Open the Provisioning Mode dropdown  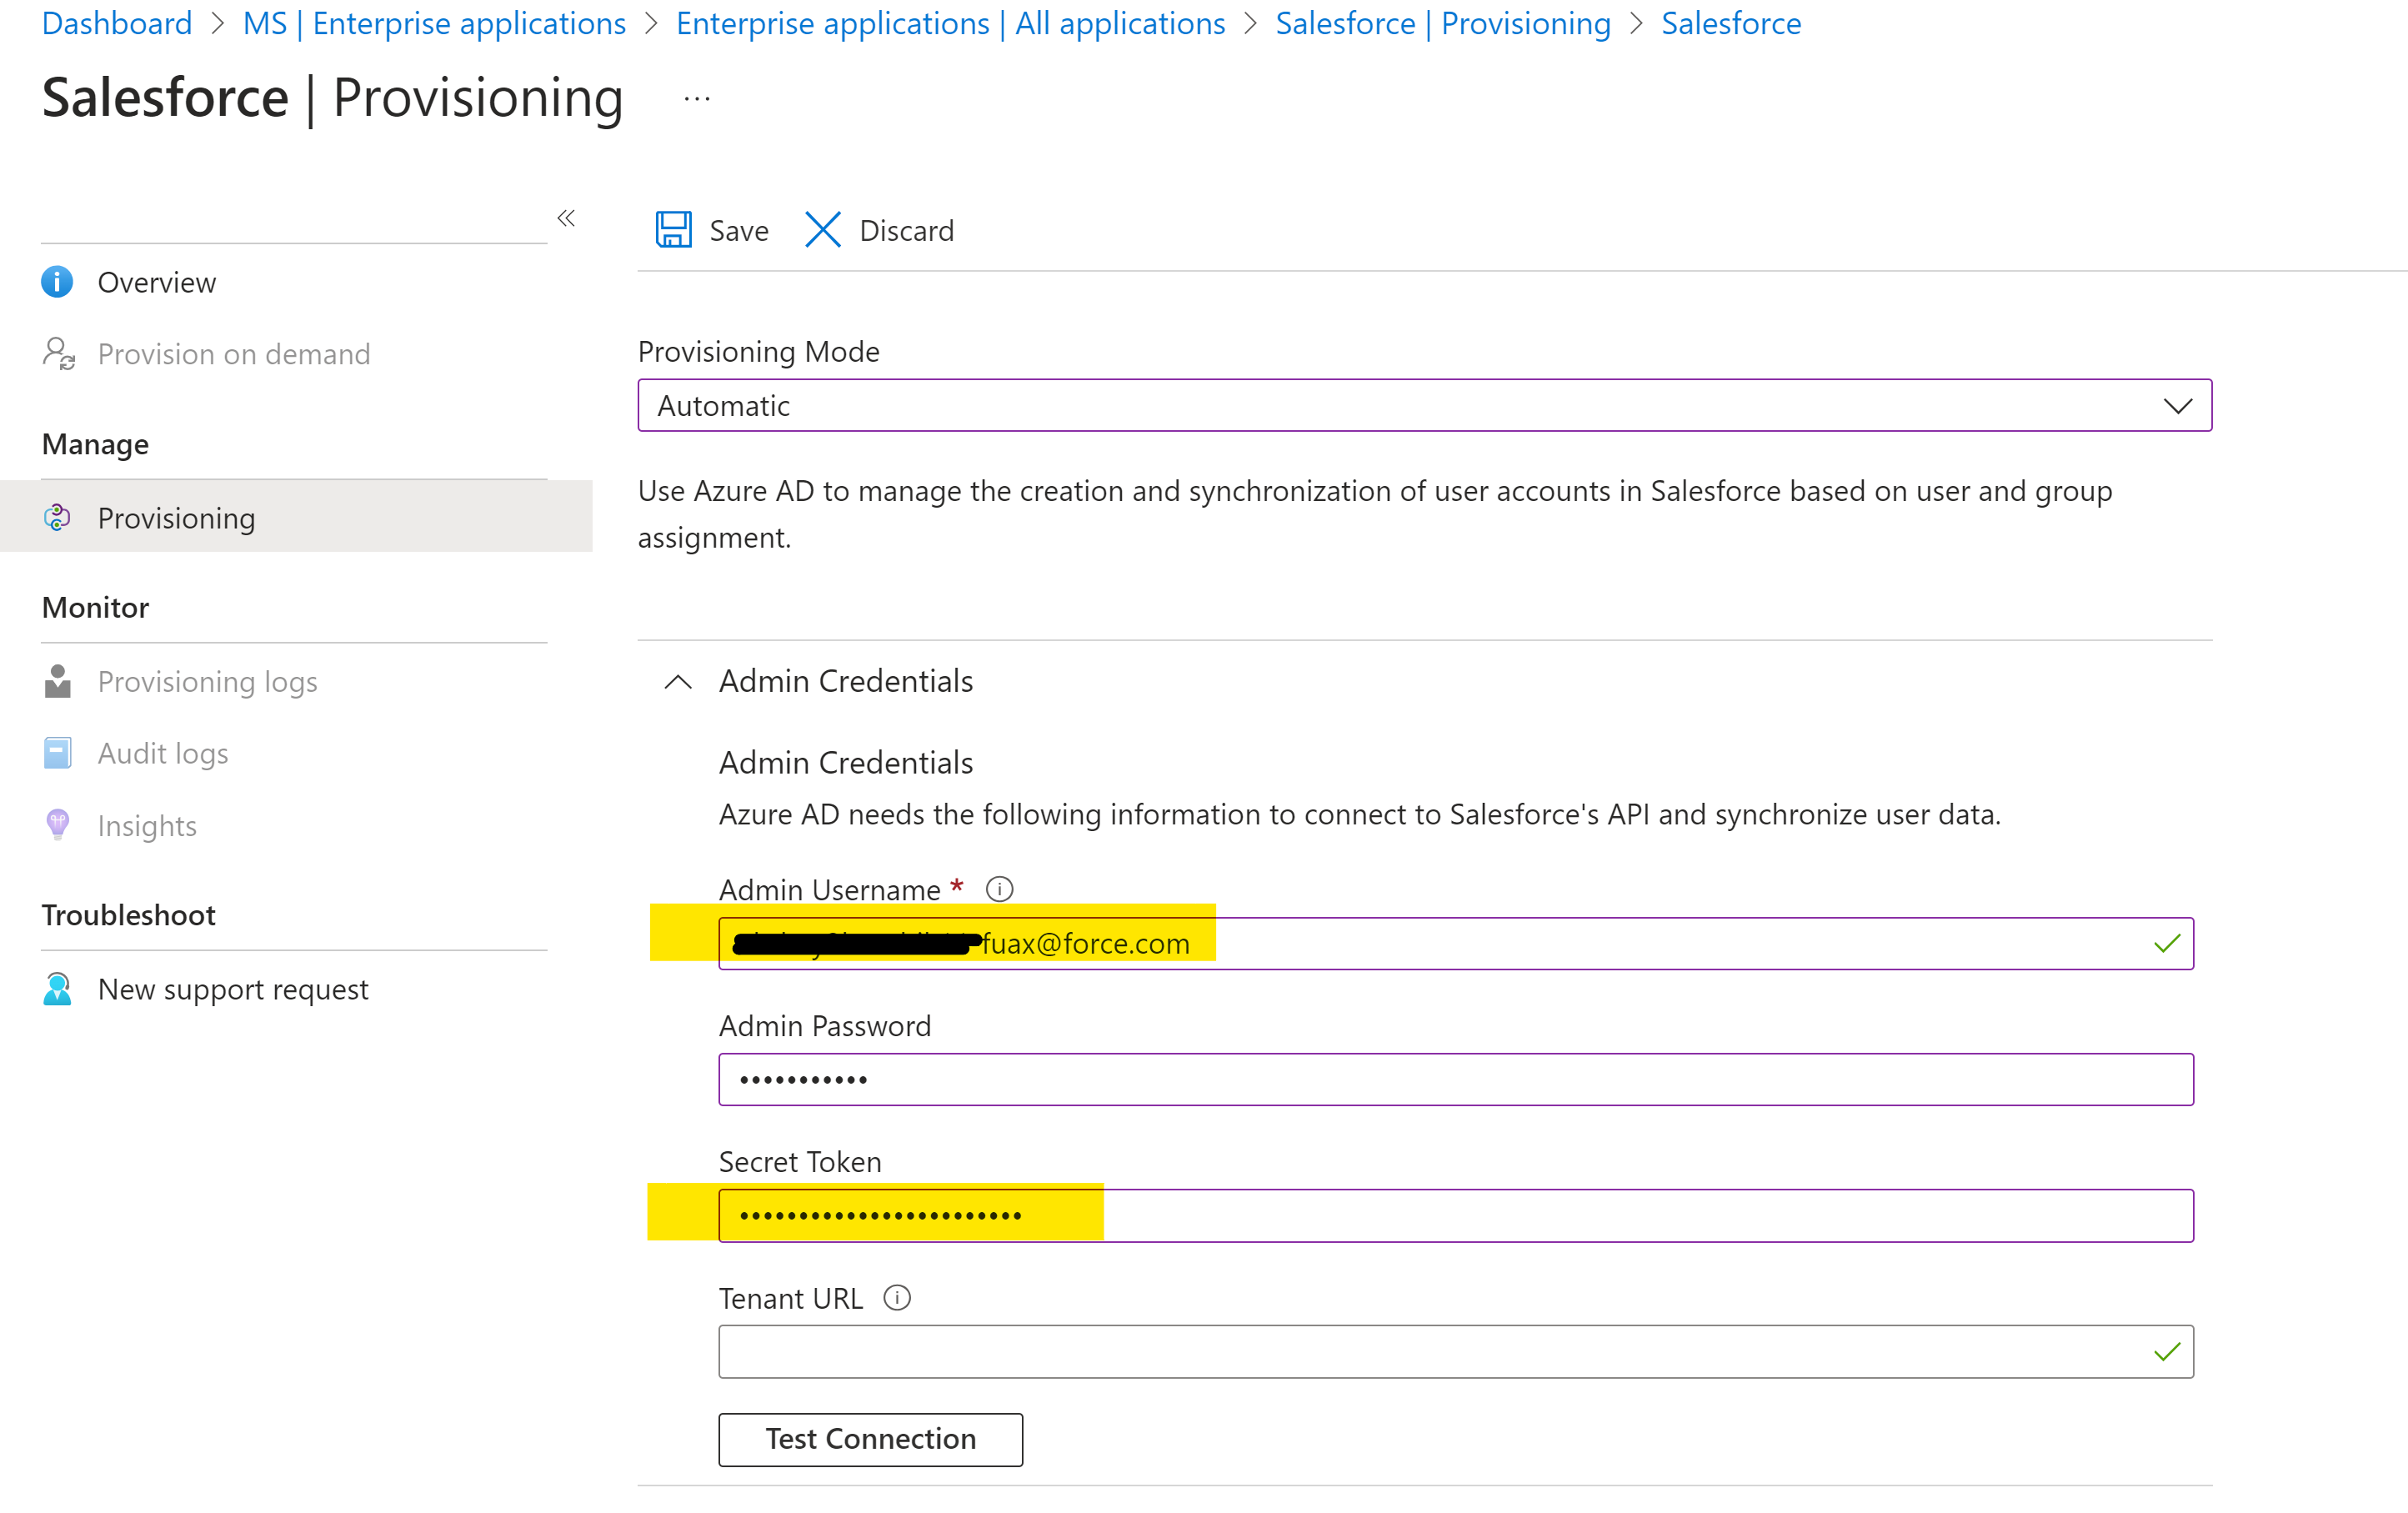[x=1425, y=405]
